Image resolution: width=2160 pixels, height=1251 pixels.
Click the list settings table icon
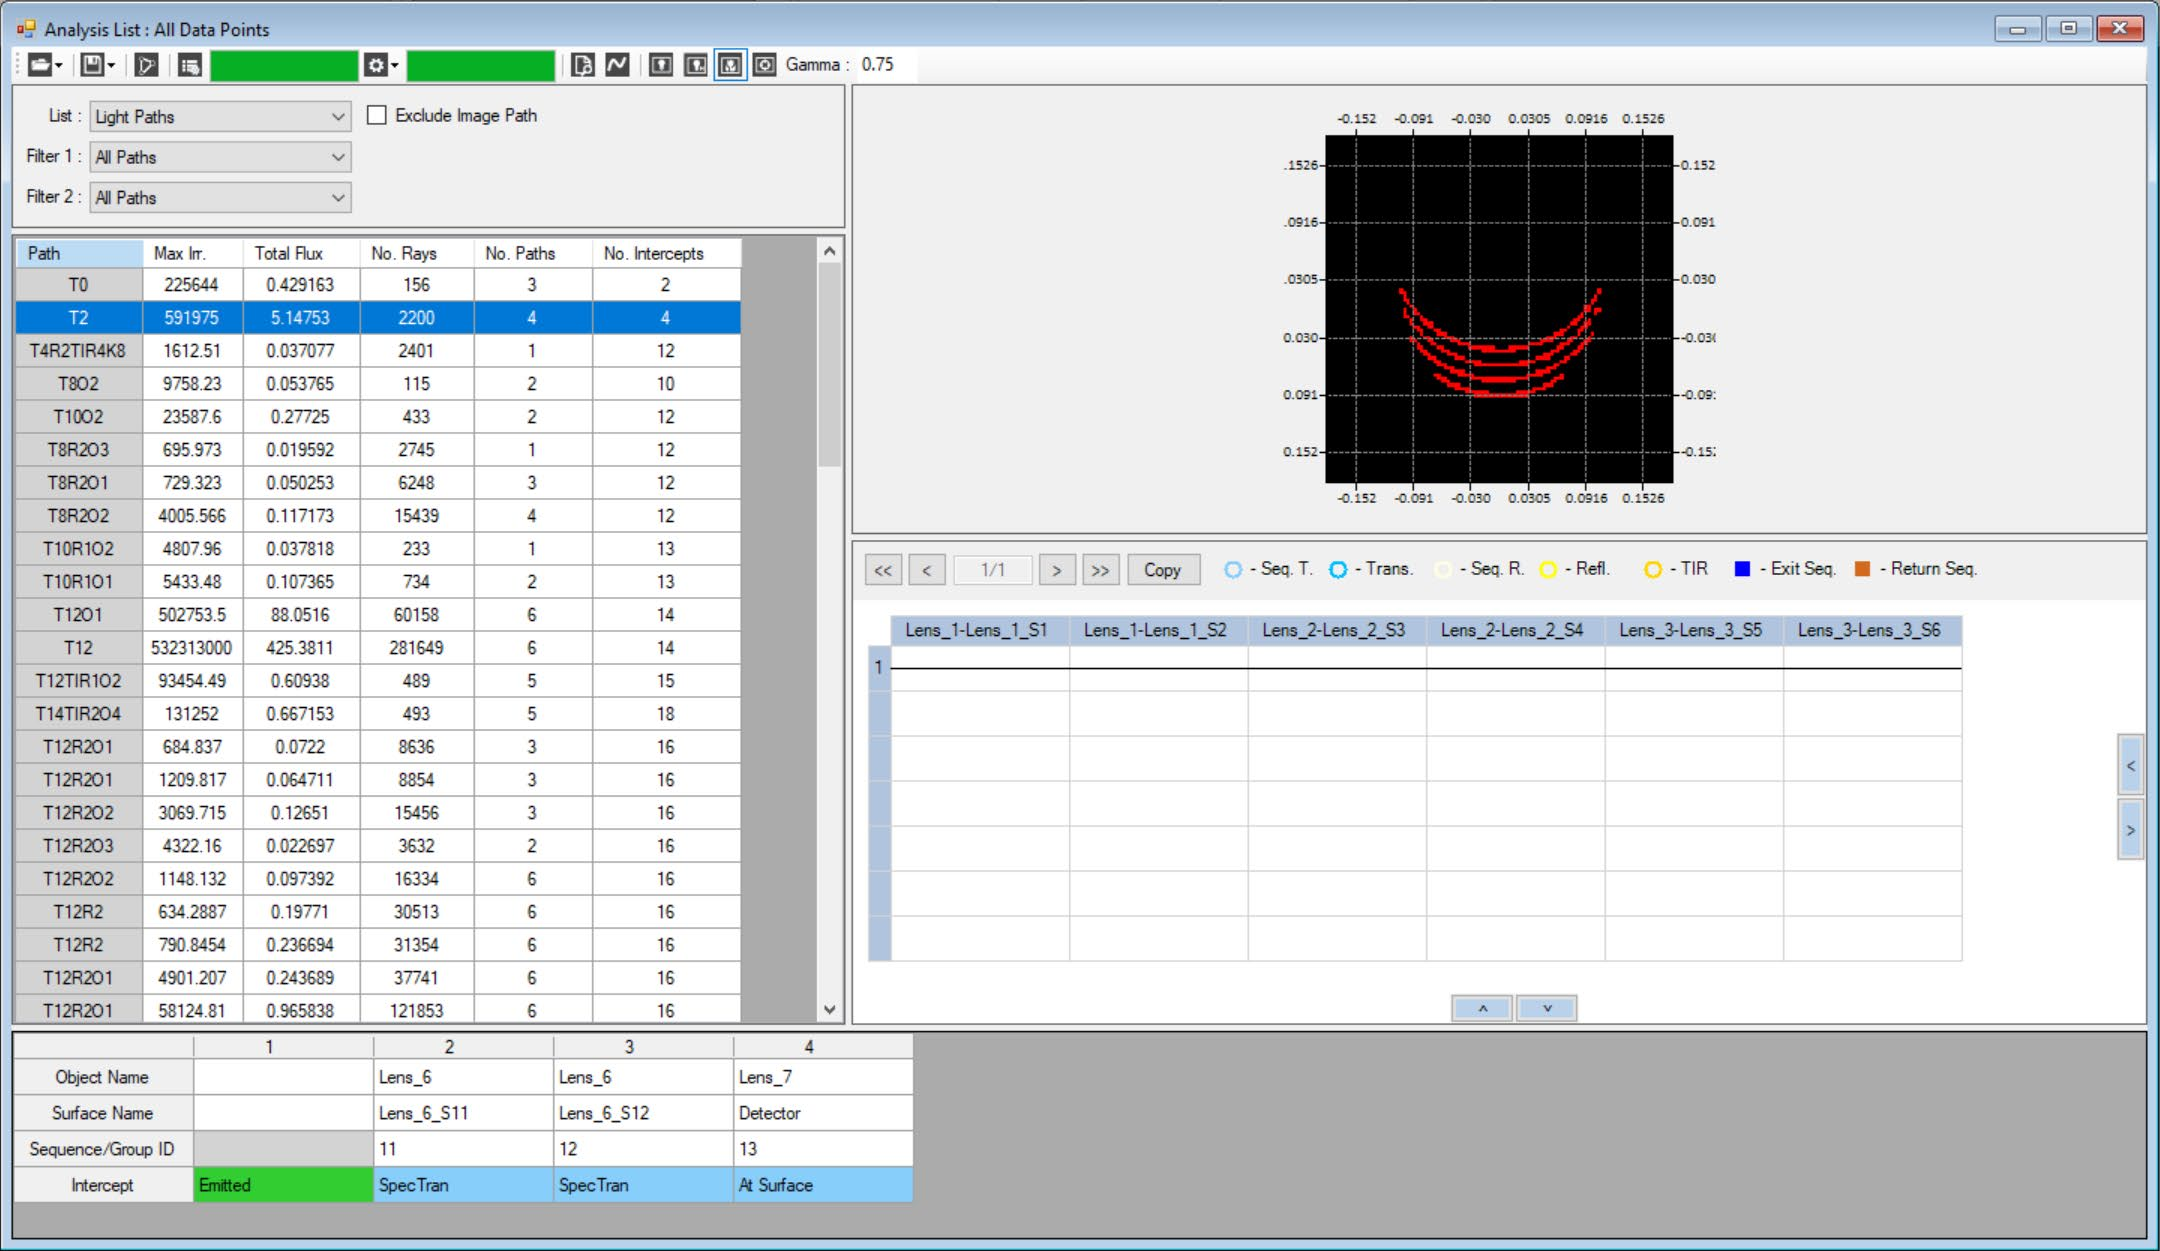tap(190, 65)
